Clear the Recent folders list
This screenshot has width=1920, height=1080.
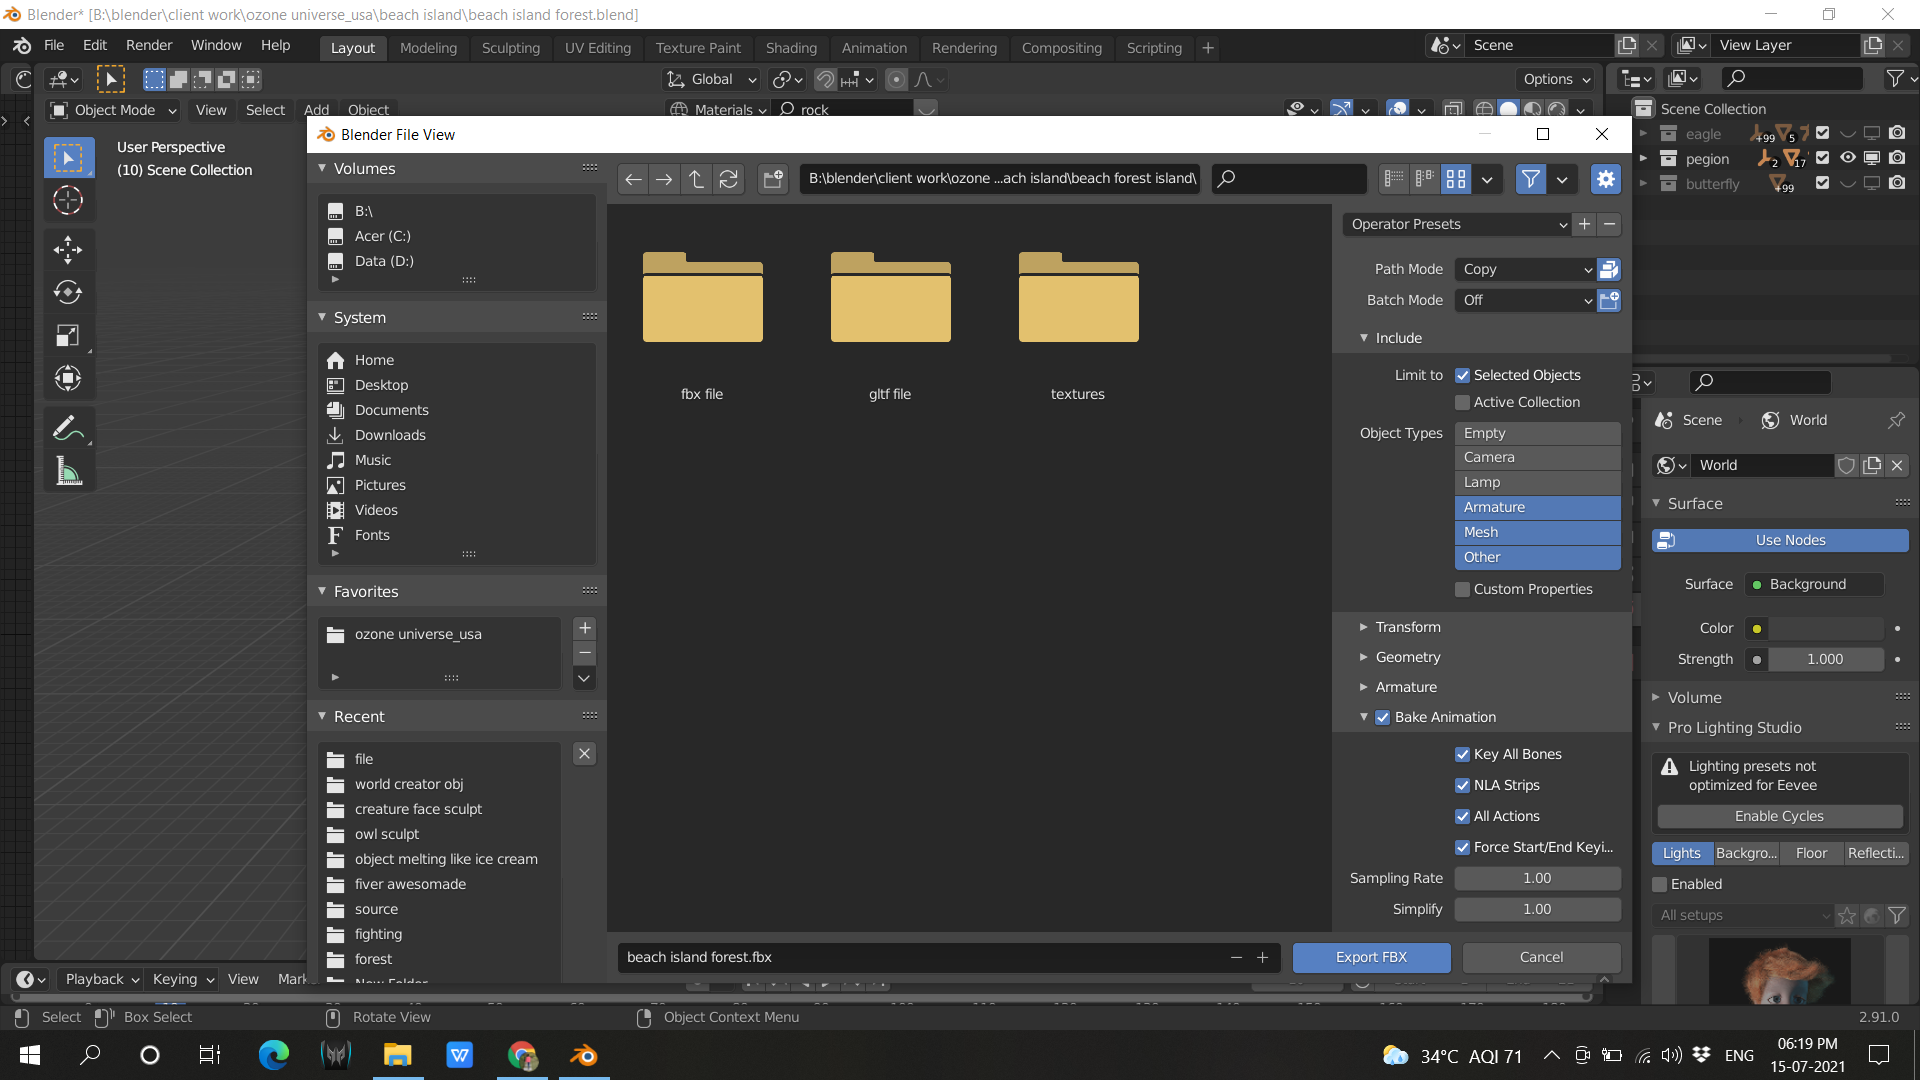coord(585,754)
